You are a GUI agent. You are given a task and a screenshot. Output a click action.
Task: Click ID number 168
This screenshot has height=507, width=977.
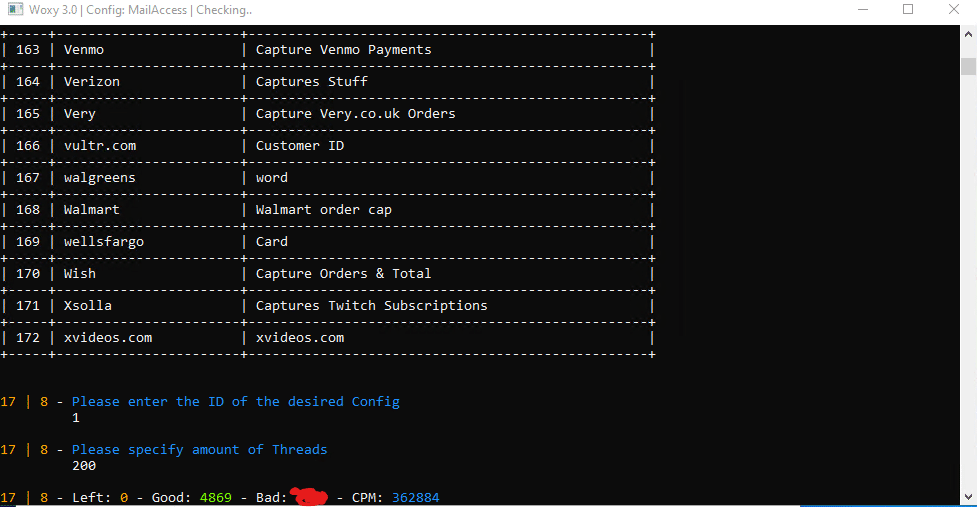click(x=27, y=210)
